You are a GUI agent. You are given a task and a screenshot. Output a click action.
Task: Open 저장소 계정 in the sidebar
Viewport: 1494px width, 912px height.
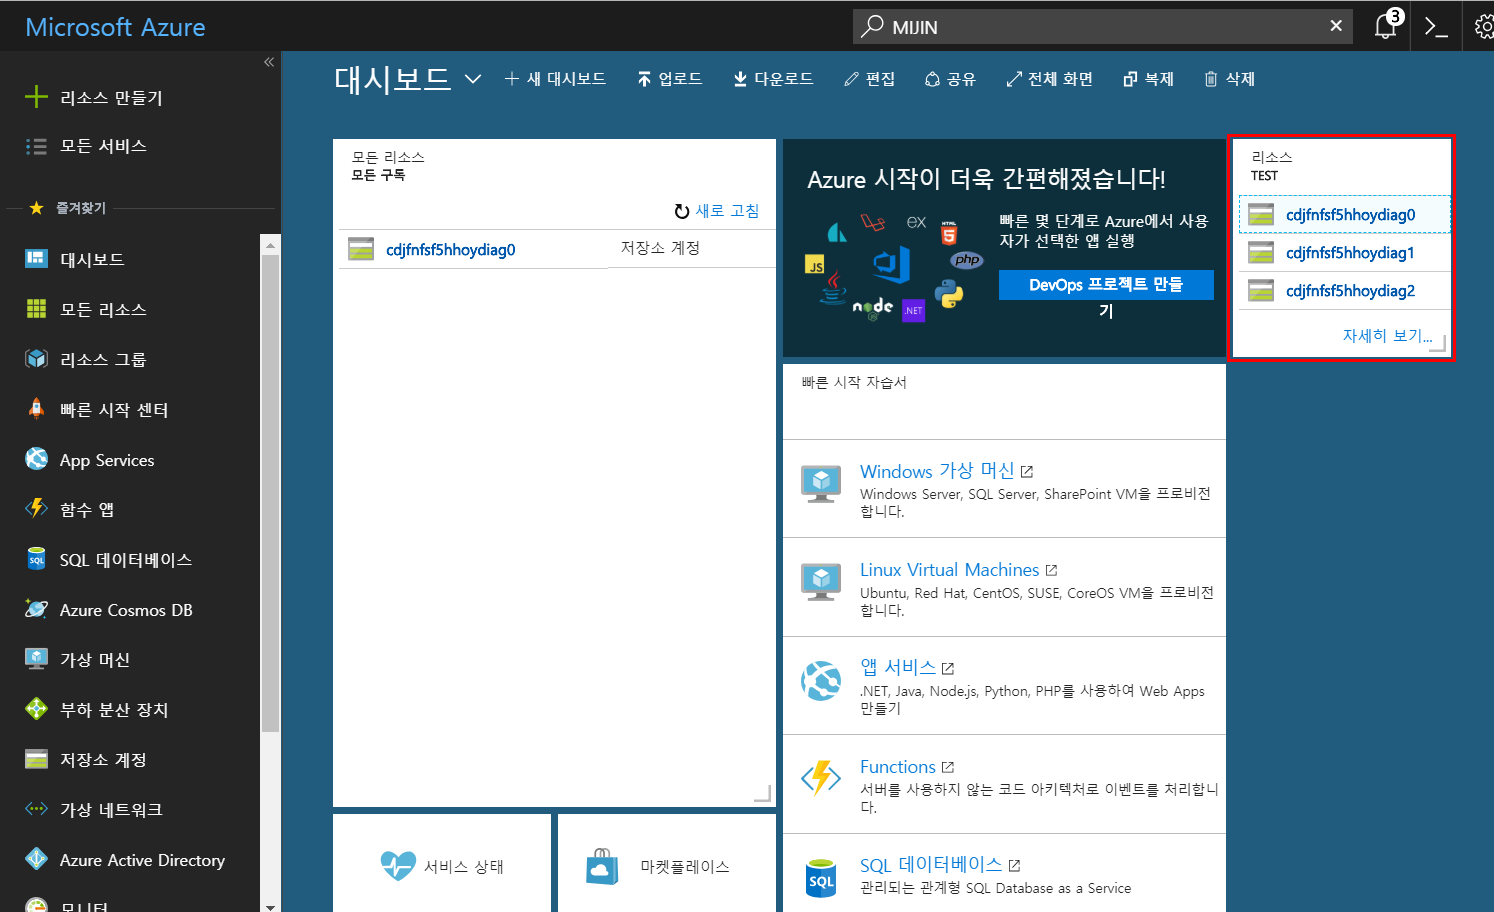pos(103,760)
